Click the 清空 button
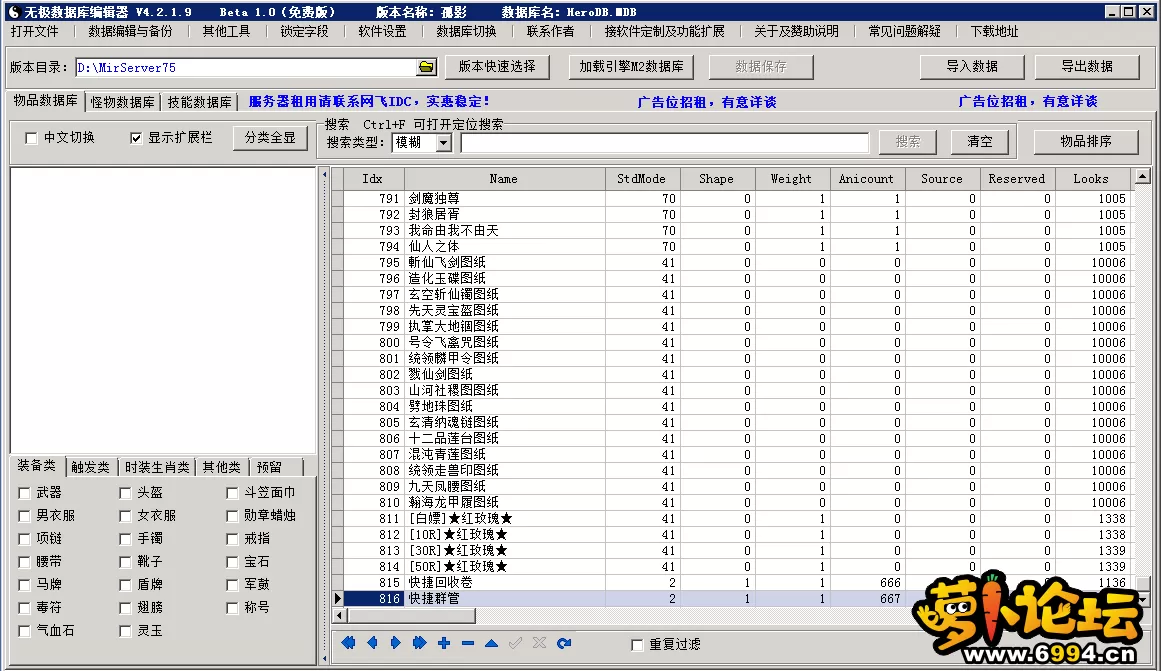1161x671 pixels. 980,141
